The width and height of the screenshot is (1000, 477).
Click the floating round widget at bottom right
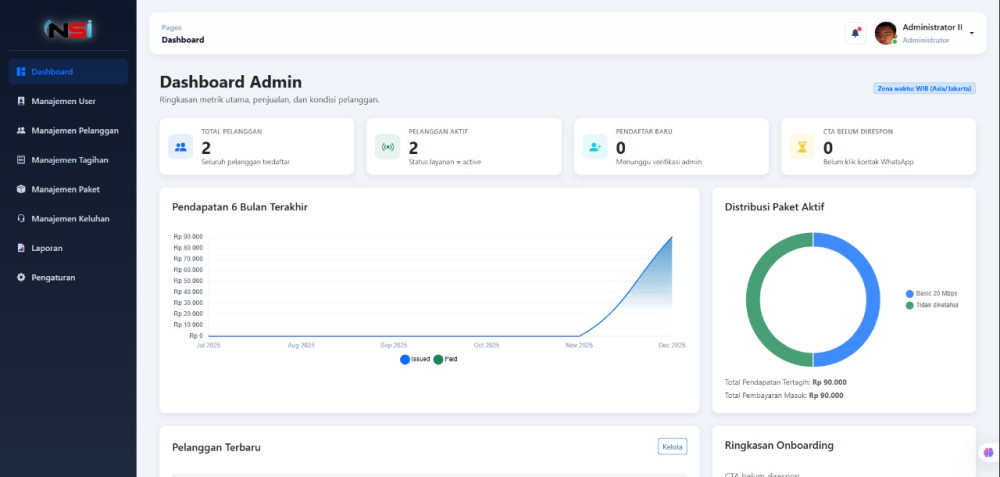[988, 453]
